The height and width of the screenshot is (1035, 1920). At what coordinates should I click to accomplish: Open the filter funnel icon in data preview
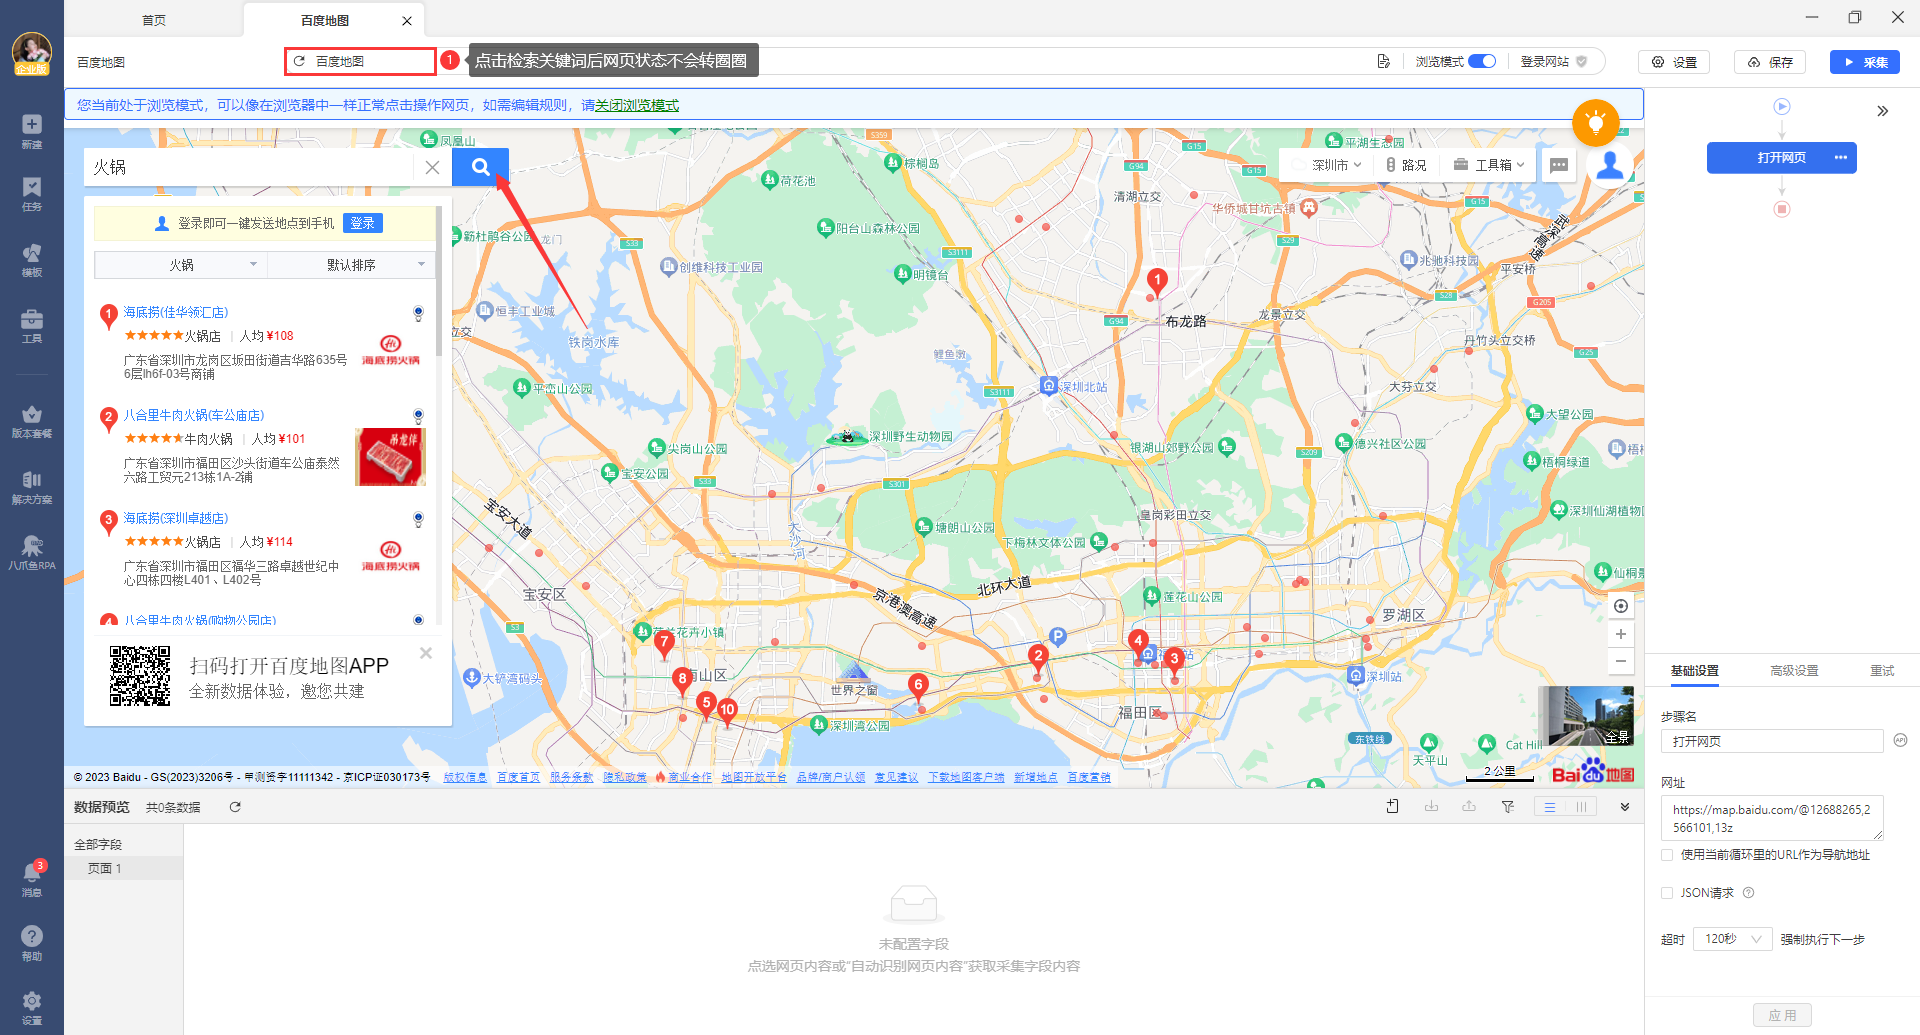[1508, 807]
